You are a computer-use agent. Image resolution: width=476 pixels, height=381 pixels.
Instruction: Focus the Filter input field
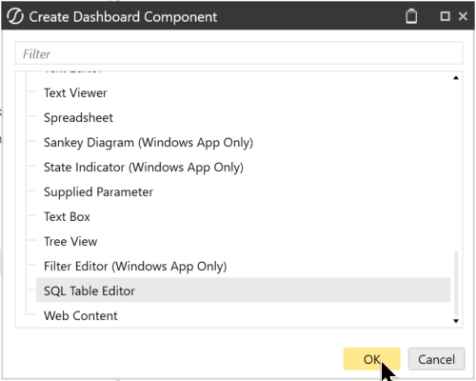pos(239,53)
